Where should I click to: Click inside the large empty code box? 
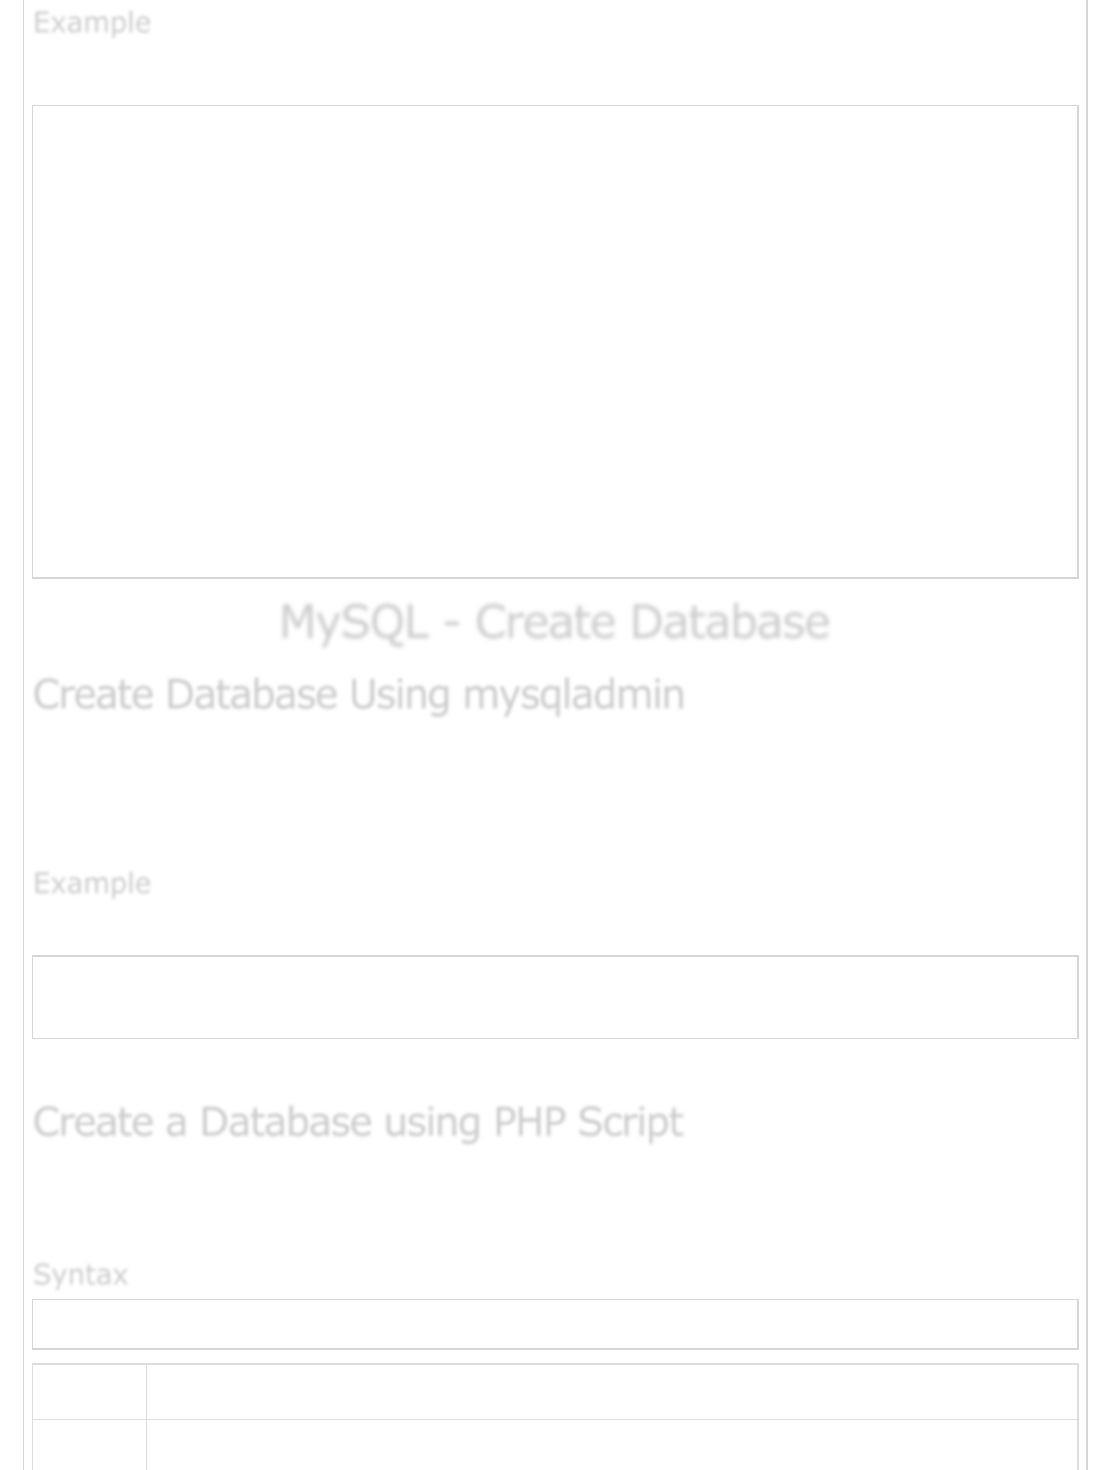pyautogui.click(x=555, y=341)
